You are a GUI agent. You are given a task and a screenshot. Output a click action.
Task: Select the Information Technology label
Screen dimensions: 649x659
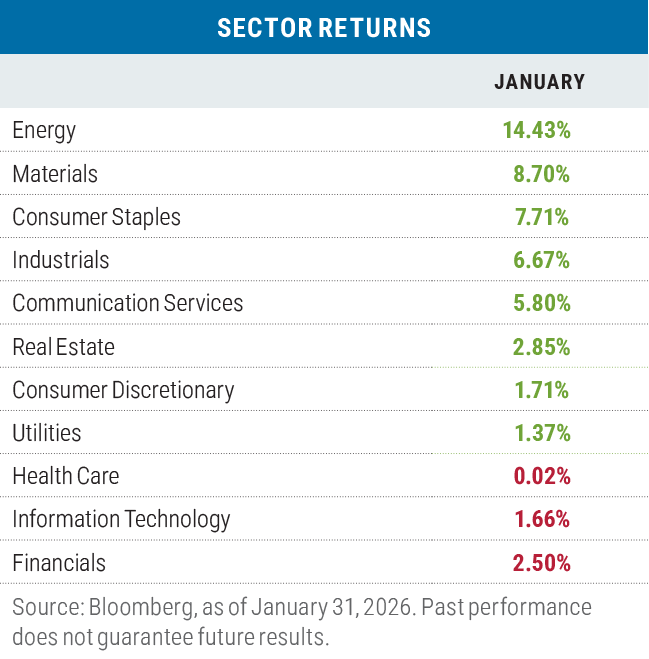click(x=121, y=519)
